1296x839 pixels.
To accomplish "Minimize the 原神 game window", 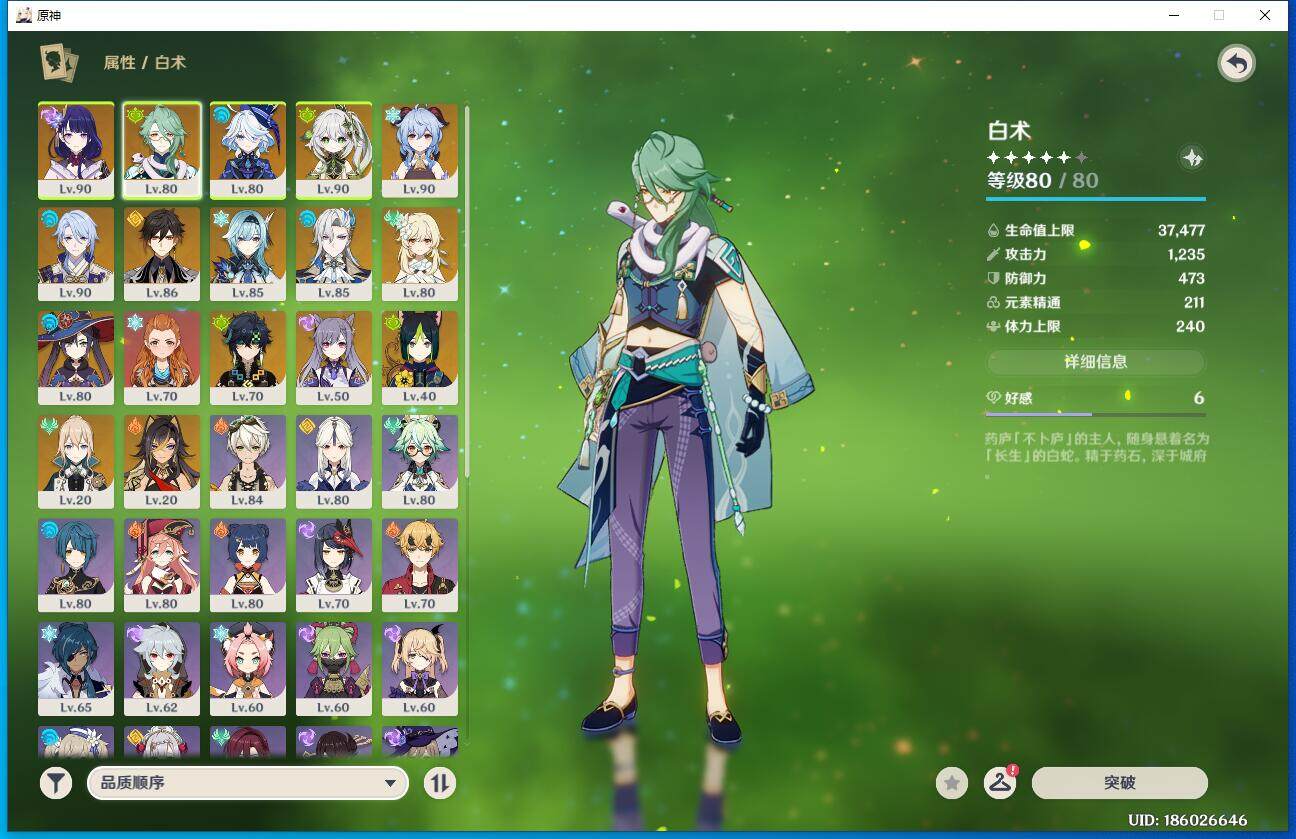I will (x=1173, y=15).
